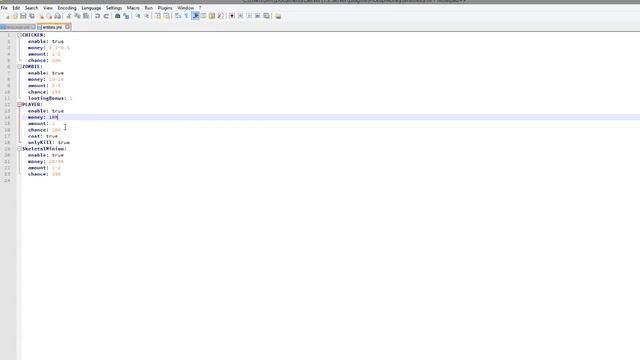Toggle the Word Wrap toolbar icon
640x360 pixels.
coord(178,16)
